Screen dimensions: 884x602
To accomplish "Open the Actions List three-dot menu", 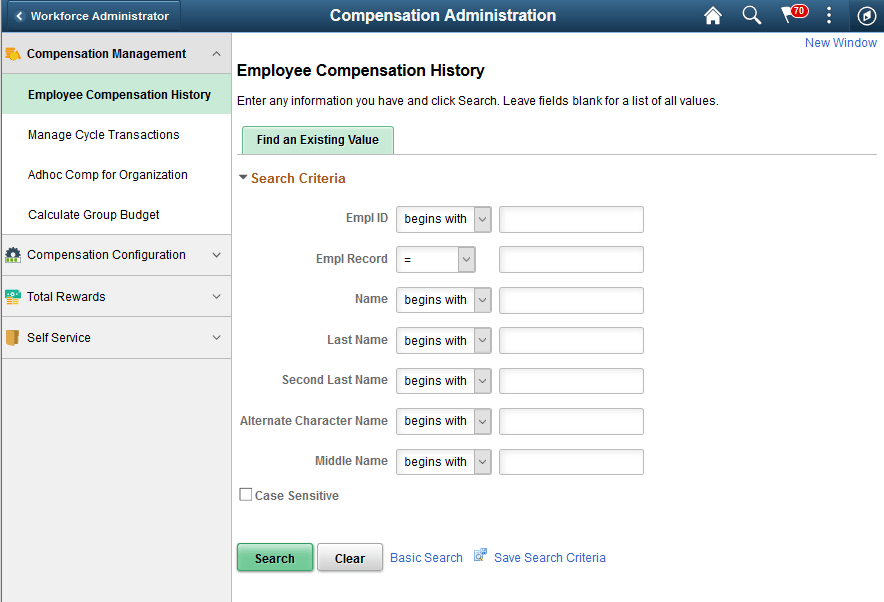I will (829, 16).
